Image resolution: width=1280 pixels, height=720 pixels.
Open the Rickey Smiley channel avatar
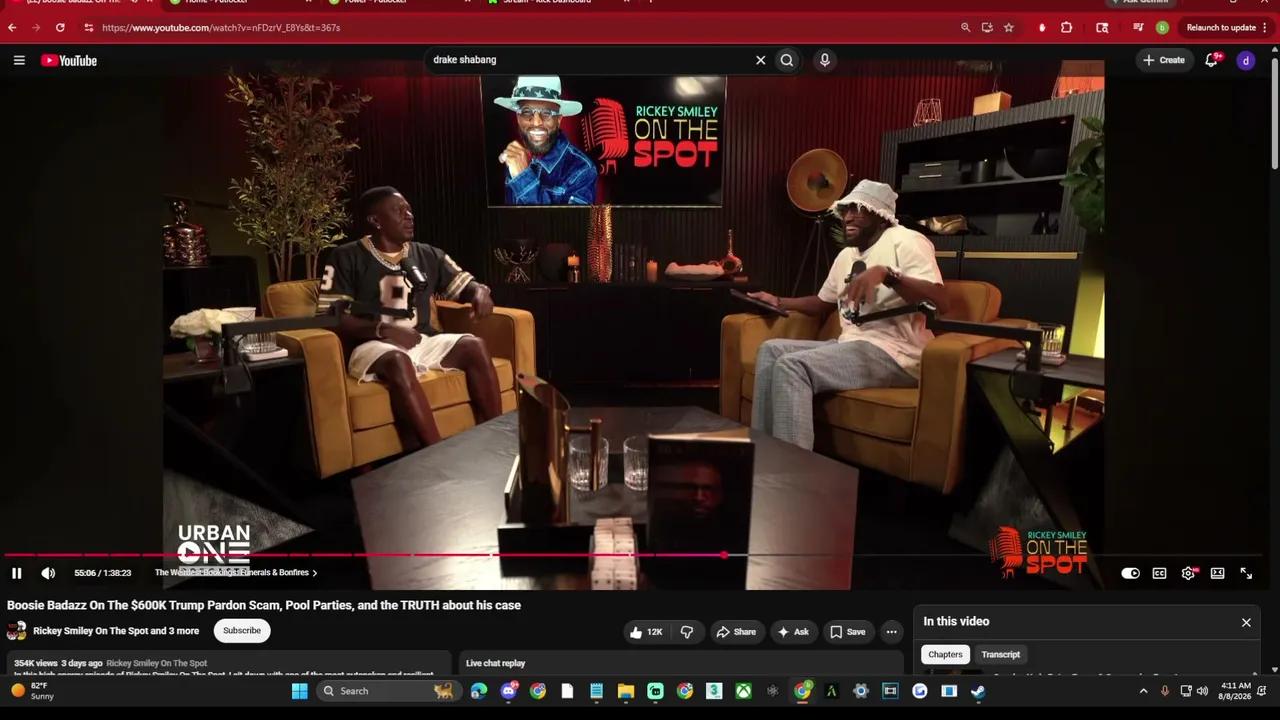17,631
